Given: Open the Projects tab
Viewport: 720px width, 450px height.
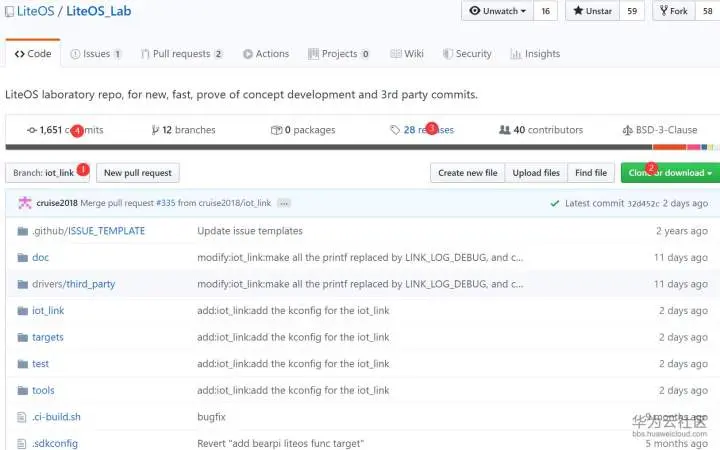Looking at the screenshot, I should [338, 54].
